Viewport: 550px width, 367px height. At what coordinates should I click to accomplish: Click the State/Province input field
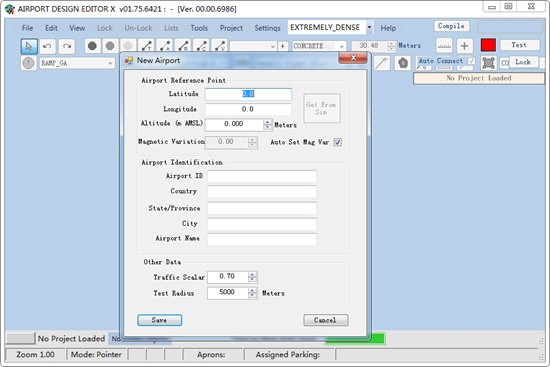[262, 208]
